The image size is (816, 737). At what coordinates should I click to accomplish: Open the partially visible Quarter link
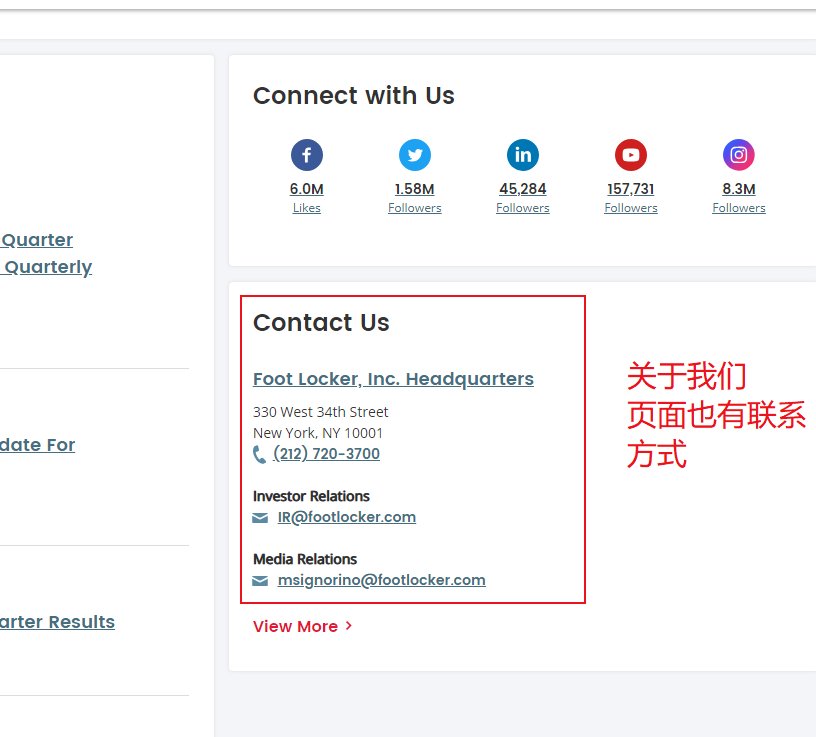[x=36, y=240]
